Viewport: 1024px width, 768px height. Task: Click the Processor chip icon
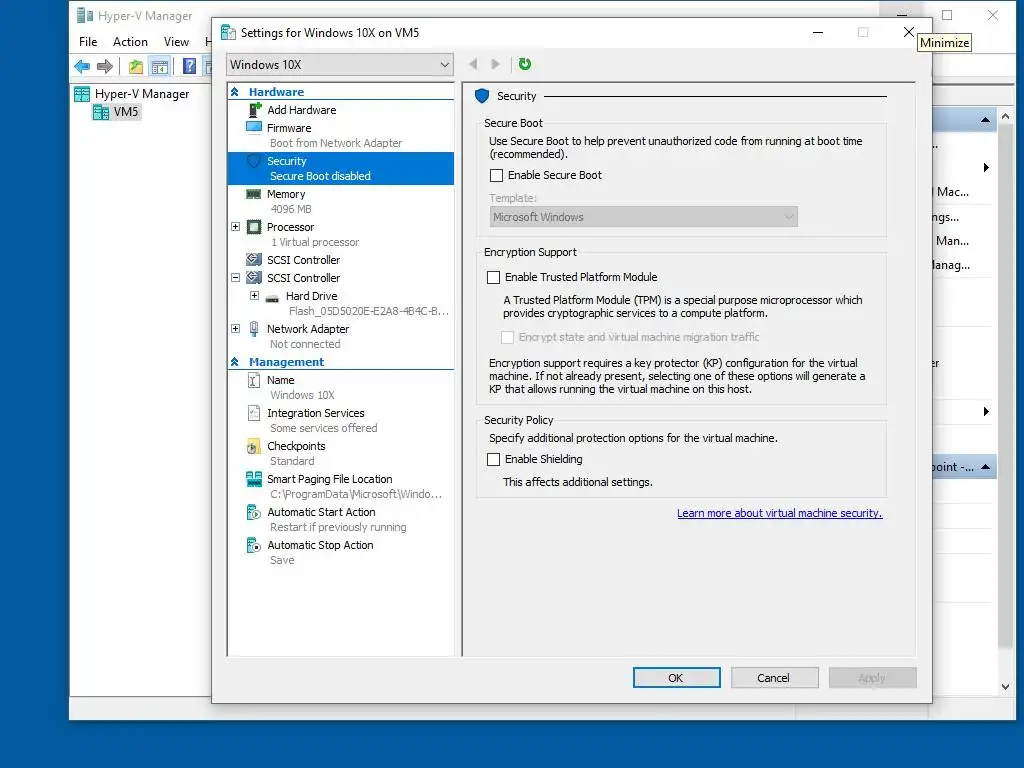[x=254, y=227]
